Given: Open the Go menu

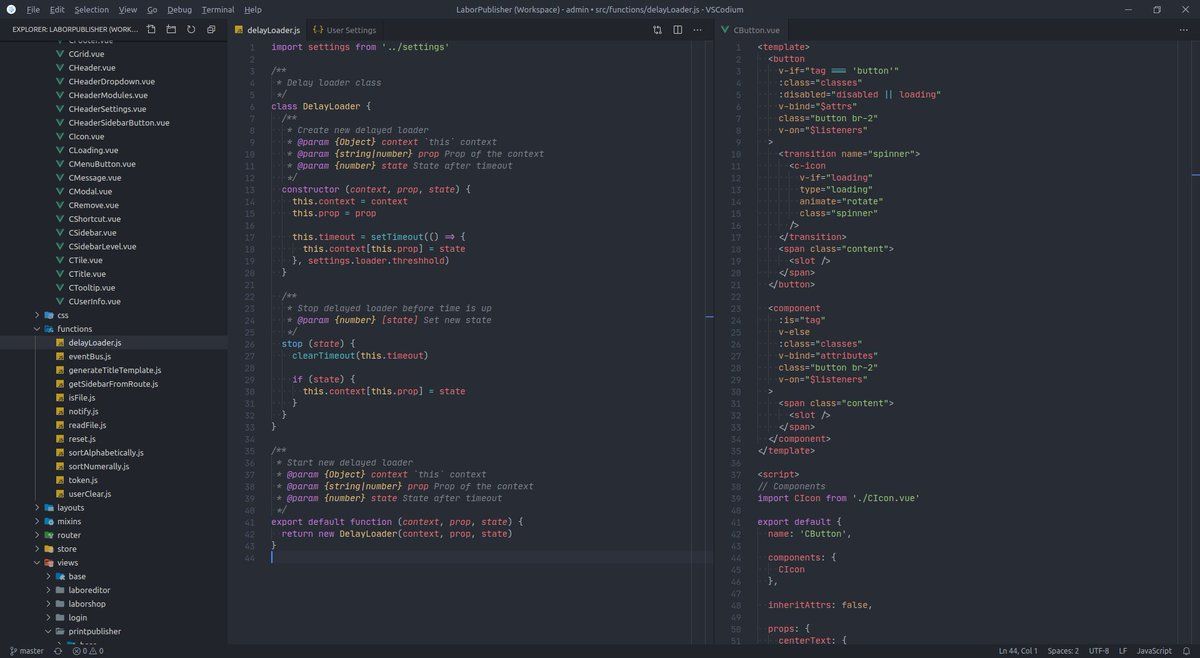Looking at the screenshot, I should (152, 9).
